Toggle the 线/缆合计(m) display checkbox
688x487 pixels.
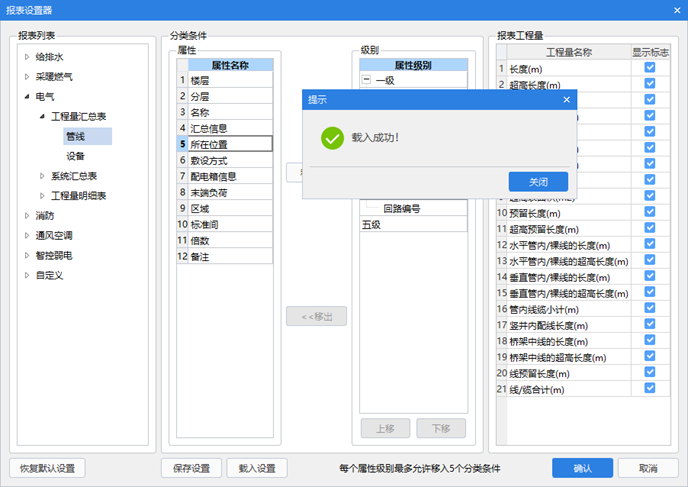[x=650, y=388]
